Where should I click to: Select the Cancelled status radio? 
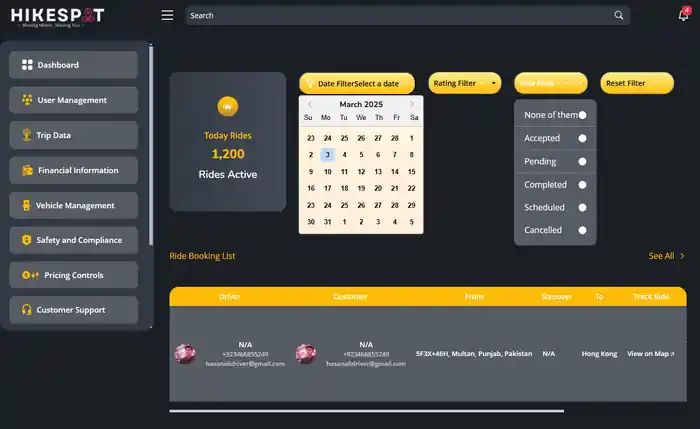(582, 230)
